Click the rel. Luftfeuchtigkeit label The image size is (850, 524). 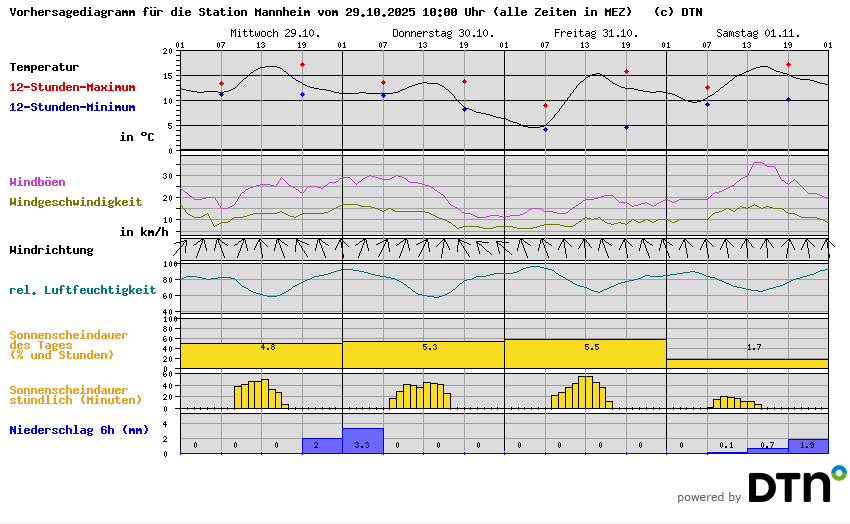point(82,290)
